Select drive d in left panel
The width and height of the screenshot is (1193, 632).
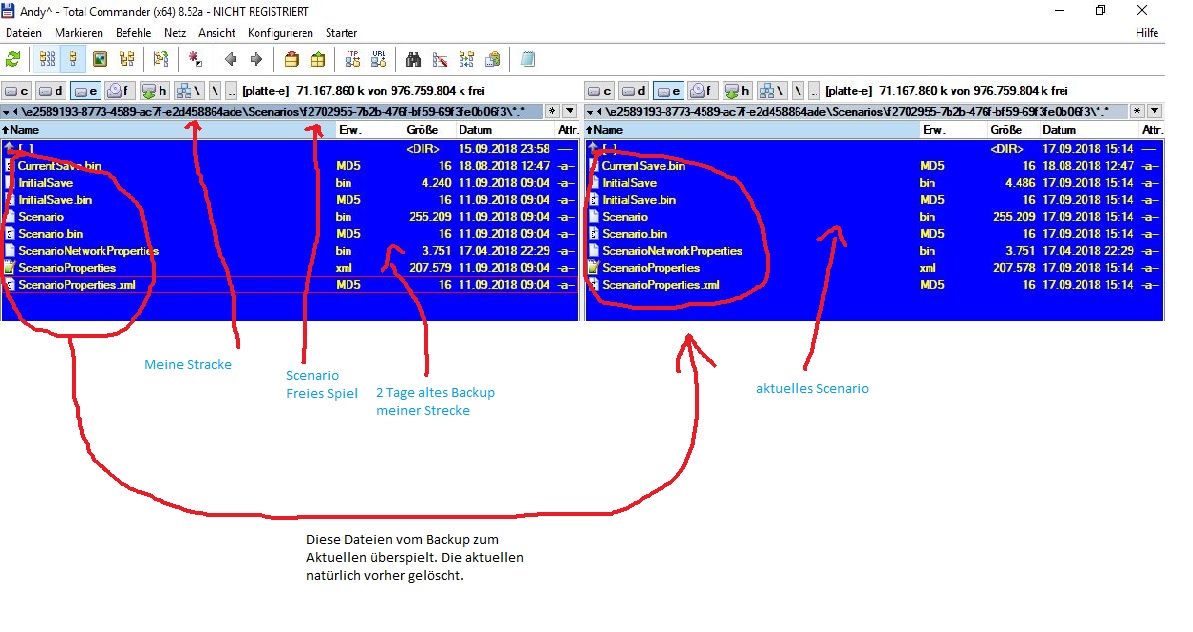[x=51, y=91]
